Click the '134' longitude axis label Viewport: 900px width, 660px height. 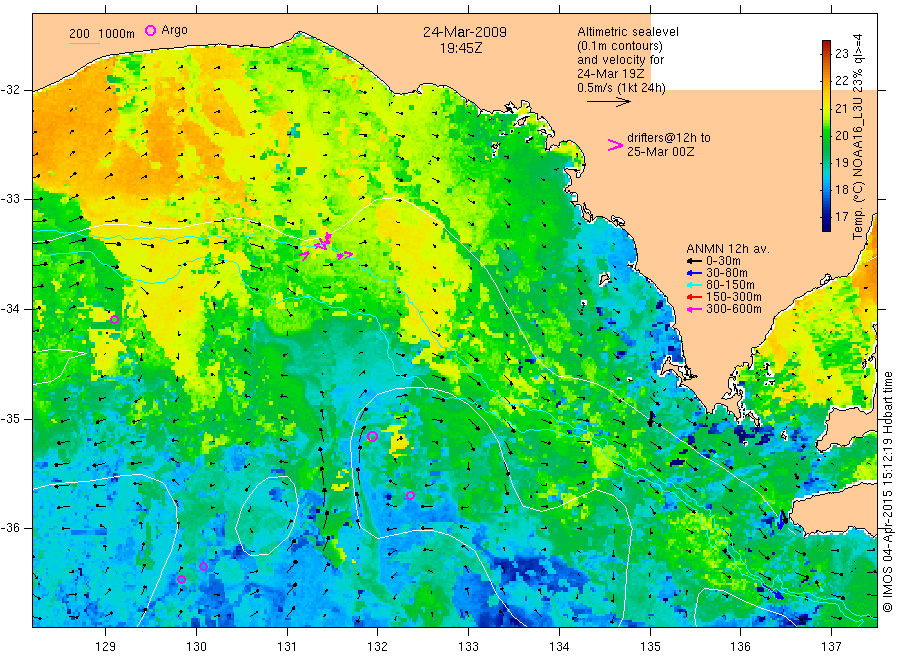[x=559, y=647]
